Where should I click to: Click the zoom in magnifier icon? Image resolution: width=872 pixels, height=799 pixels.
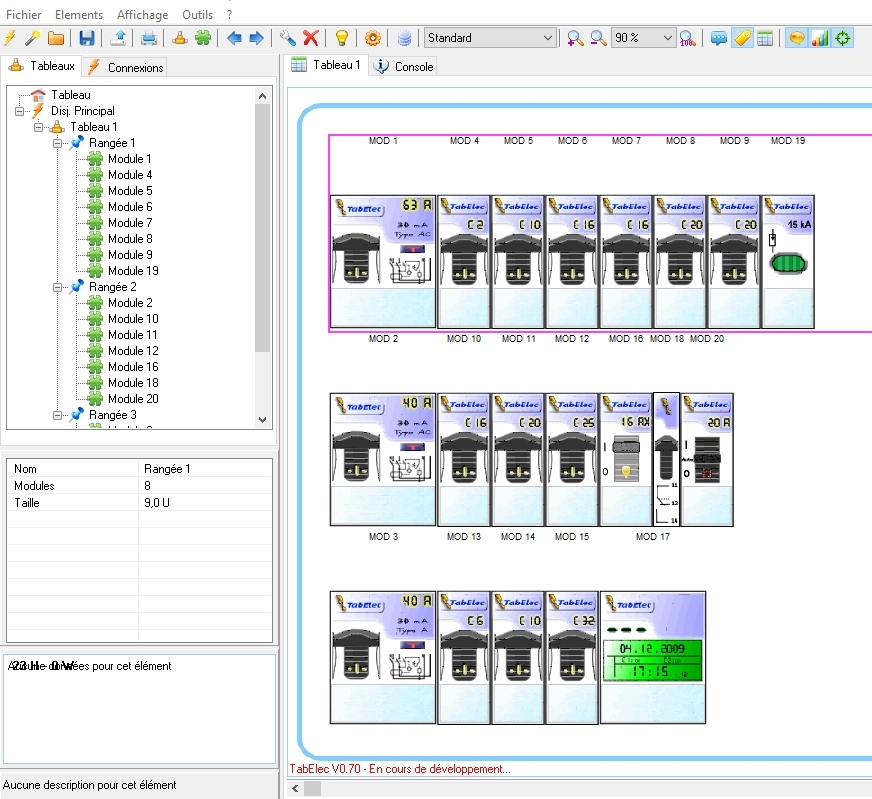[575, 38]
